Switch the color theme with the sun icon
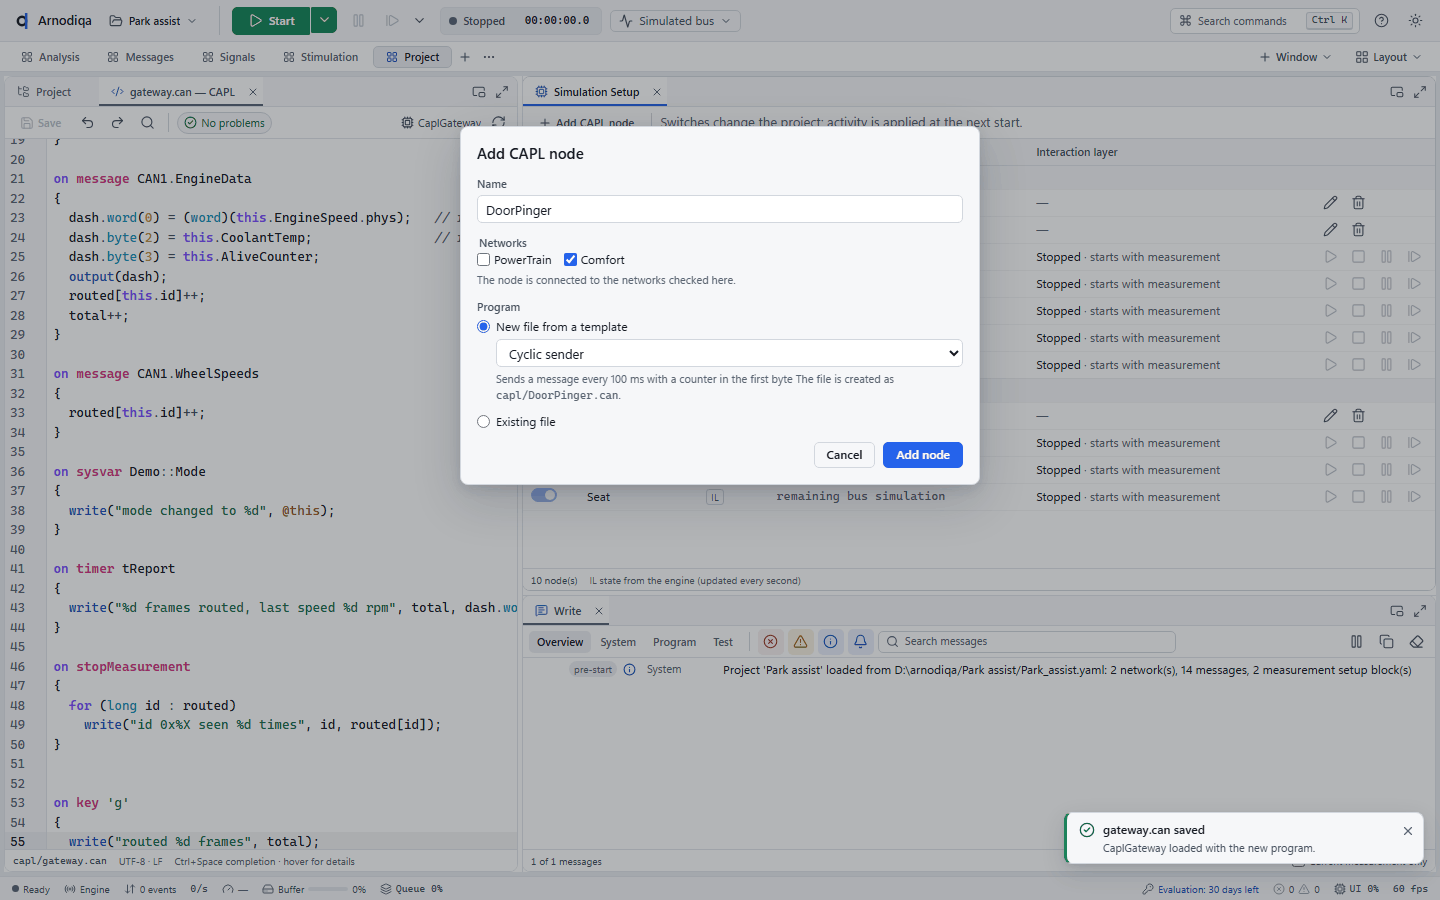Screen dimensions: 1440x900 click(1415, 21)
